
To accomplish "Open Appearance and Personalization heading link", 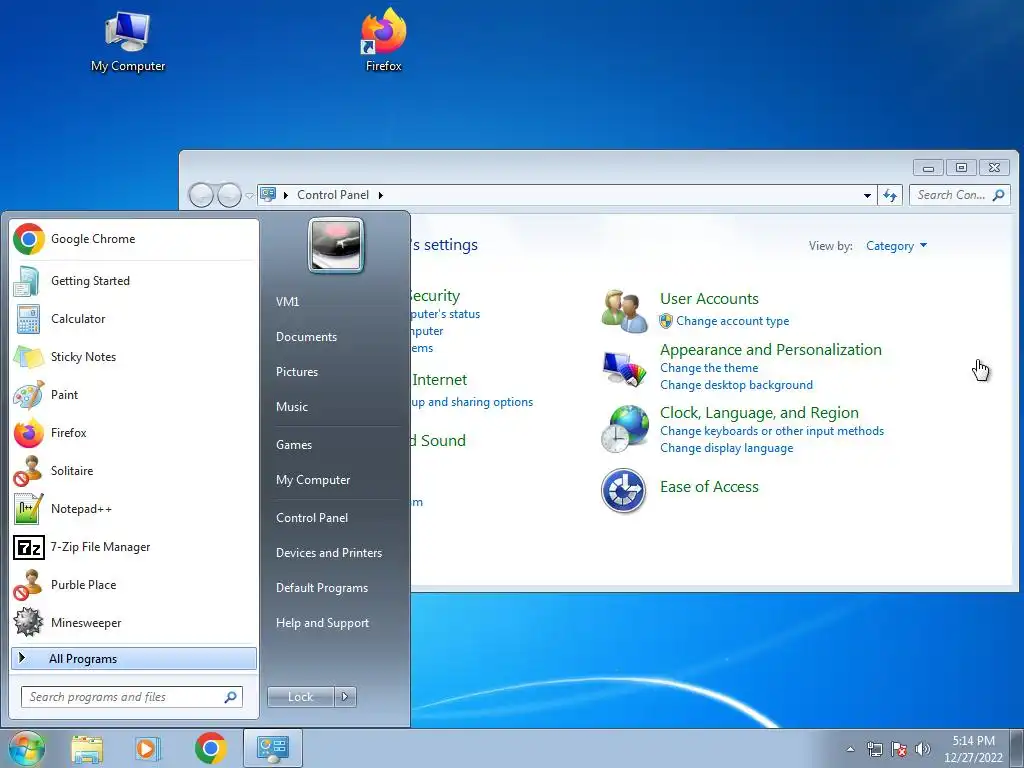I will click(771, 349).
